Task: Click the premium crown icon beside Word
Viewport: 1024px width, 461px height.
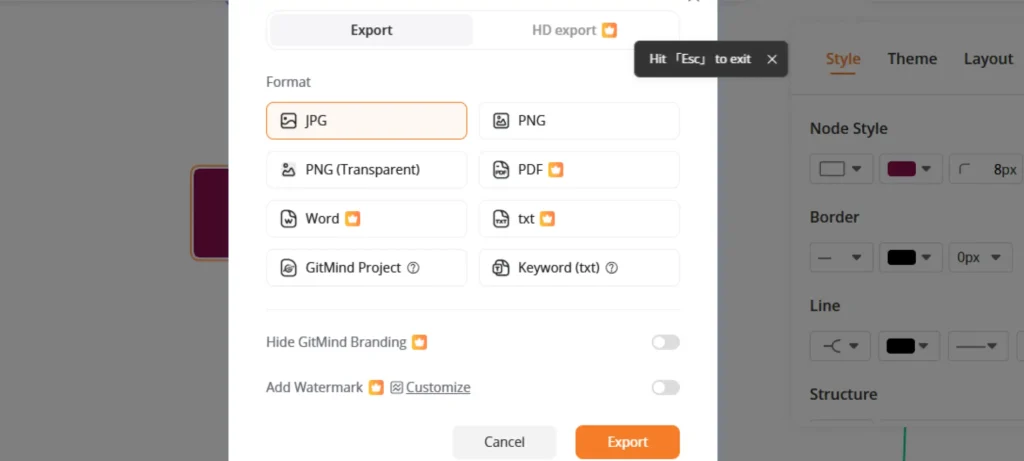Action: point(353,219)
